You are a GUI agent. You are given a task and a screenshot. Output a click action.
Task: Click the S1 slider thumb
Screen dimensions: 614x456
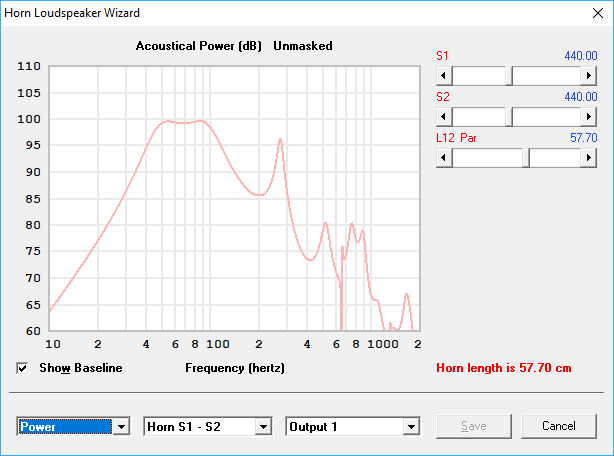[509, 76]
